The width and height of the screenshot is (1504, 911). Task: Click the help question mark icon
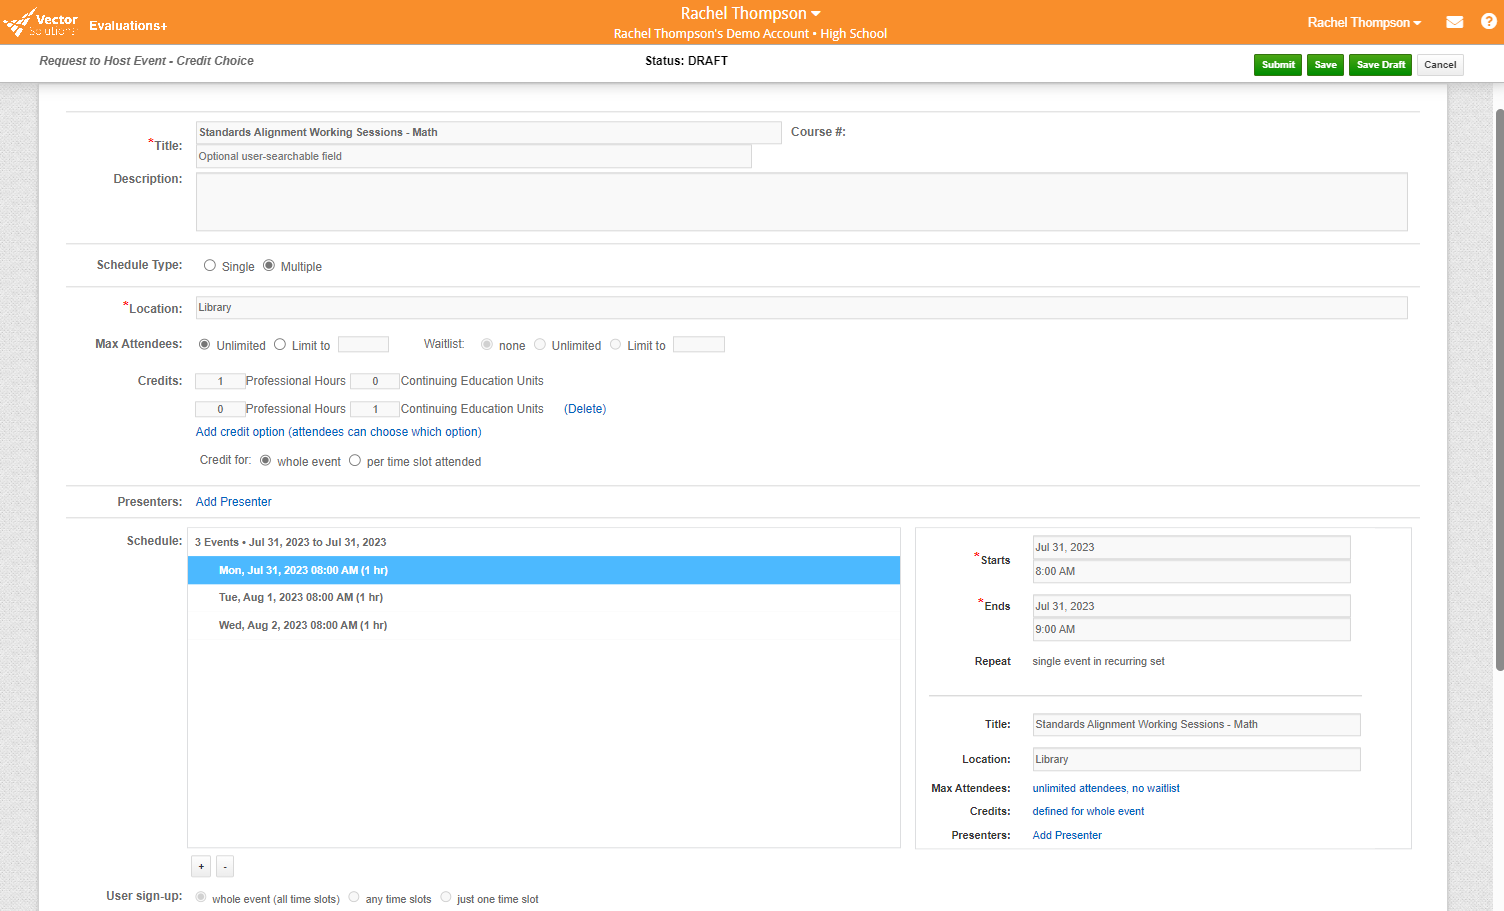click(1488, 22)
